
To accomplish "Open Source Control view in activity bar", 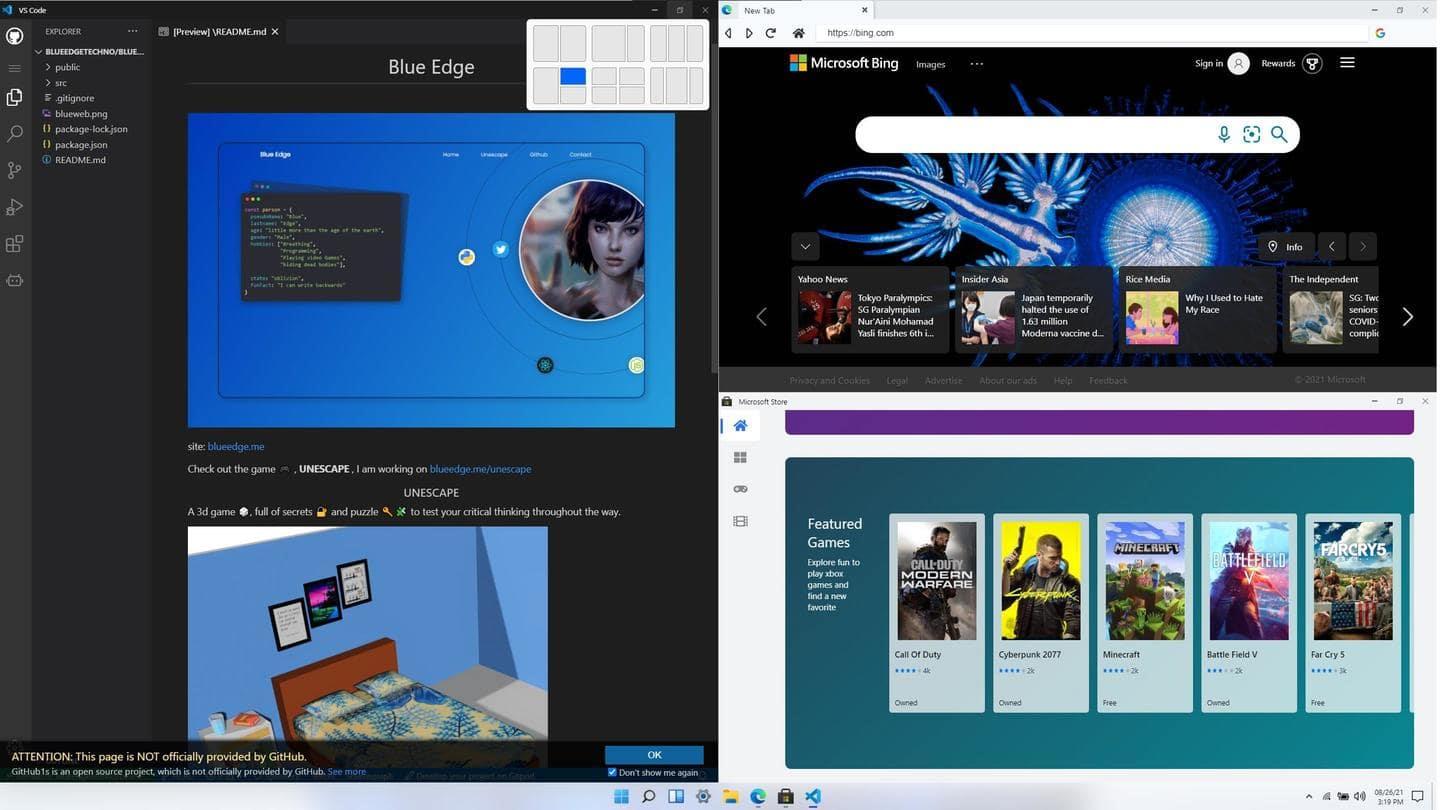I will click(14, 170).
